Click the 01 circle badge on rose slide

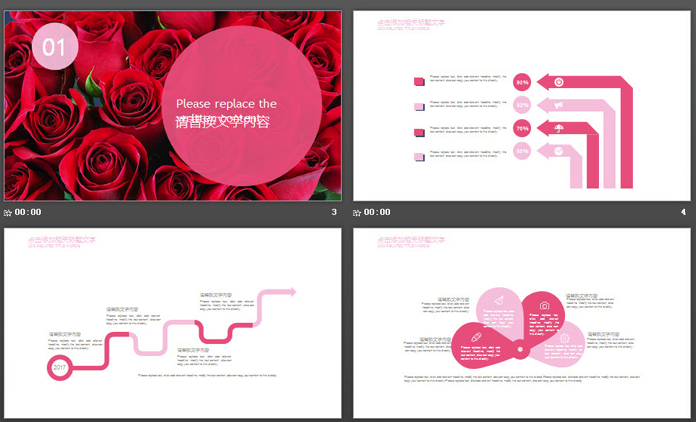54,47
